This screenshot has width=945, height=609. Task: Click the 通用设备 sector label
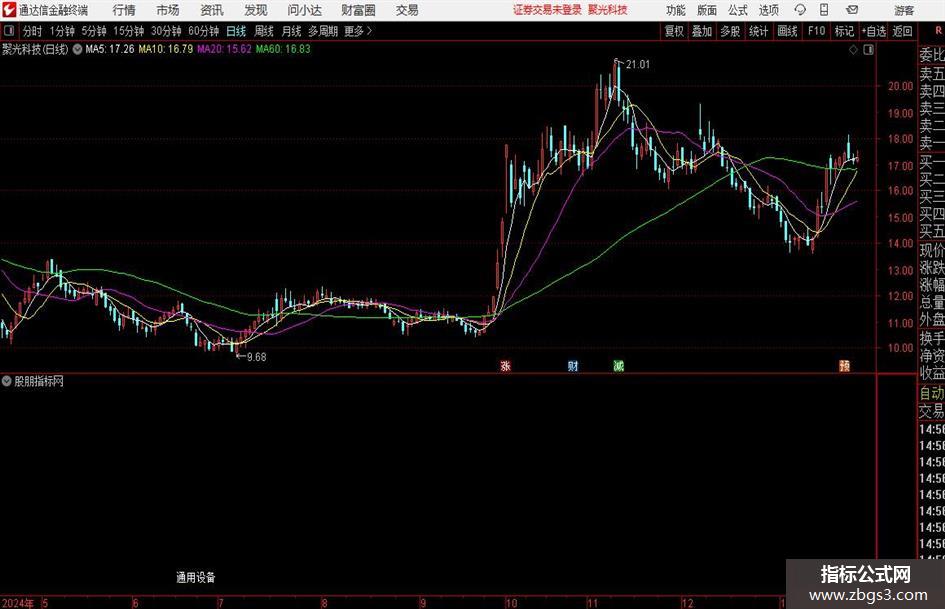point(196,577)
